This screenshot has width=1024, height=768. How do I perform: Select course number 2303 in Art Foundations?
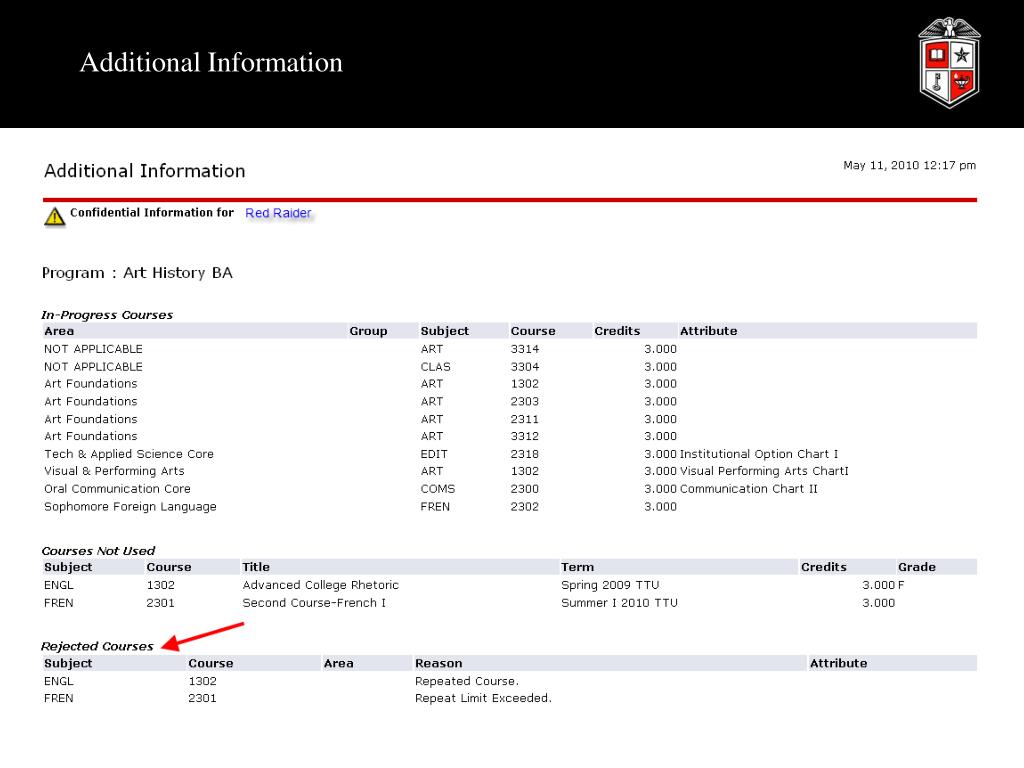pyautogui.click(x=524, y=401)
